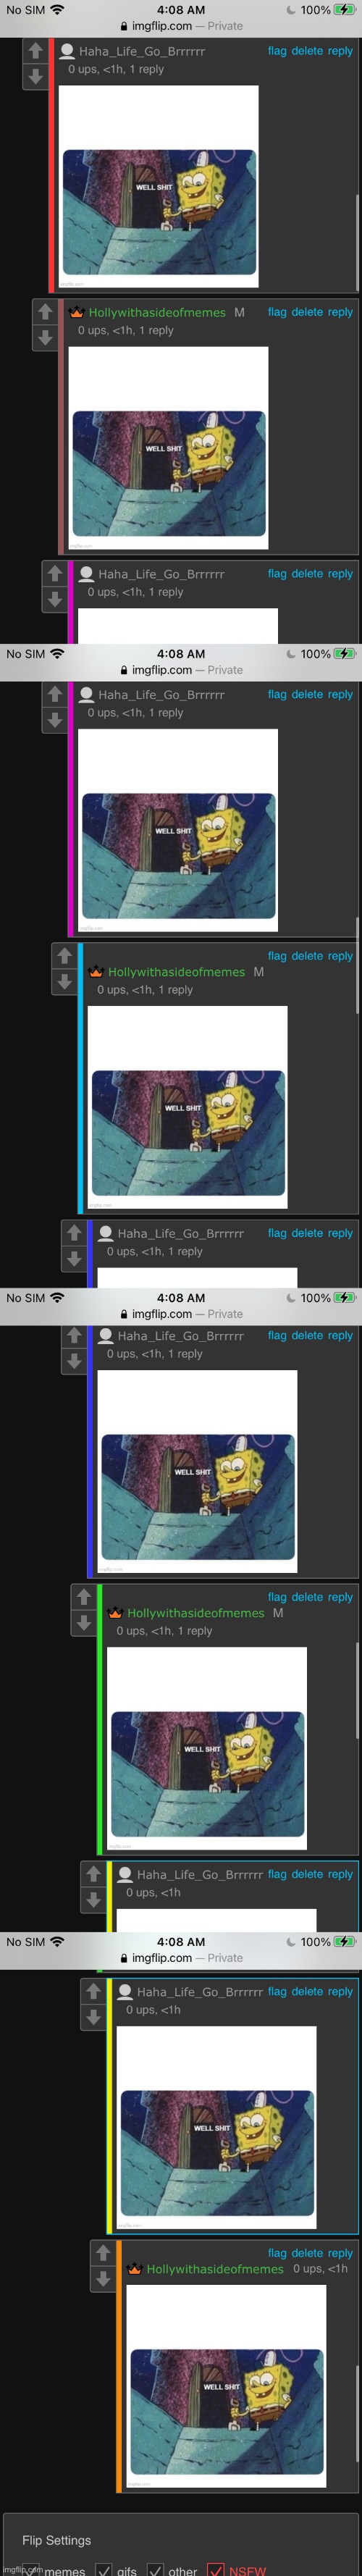Toggle the other checkbox in Flip Settings
Screen dimensions: 362x2576
[x=155, y=2569]
